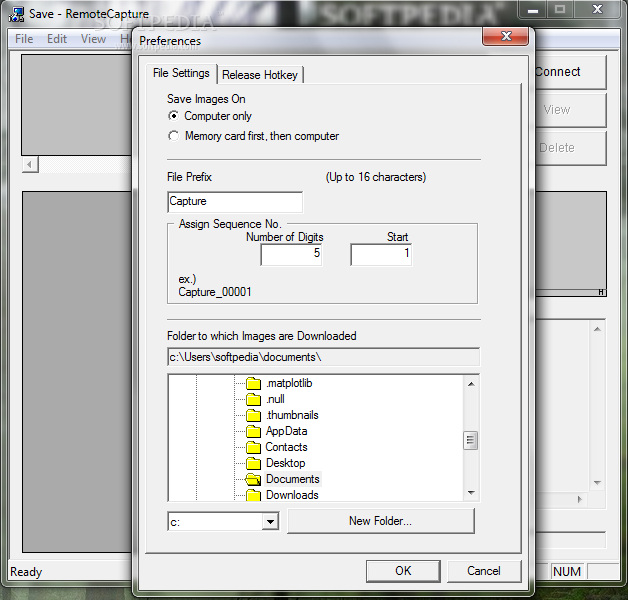The width and height of the screenshot is (628, 600).
Task: Click the folder tree scrollbar thumb
Action: (471, 441)
